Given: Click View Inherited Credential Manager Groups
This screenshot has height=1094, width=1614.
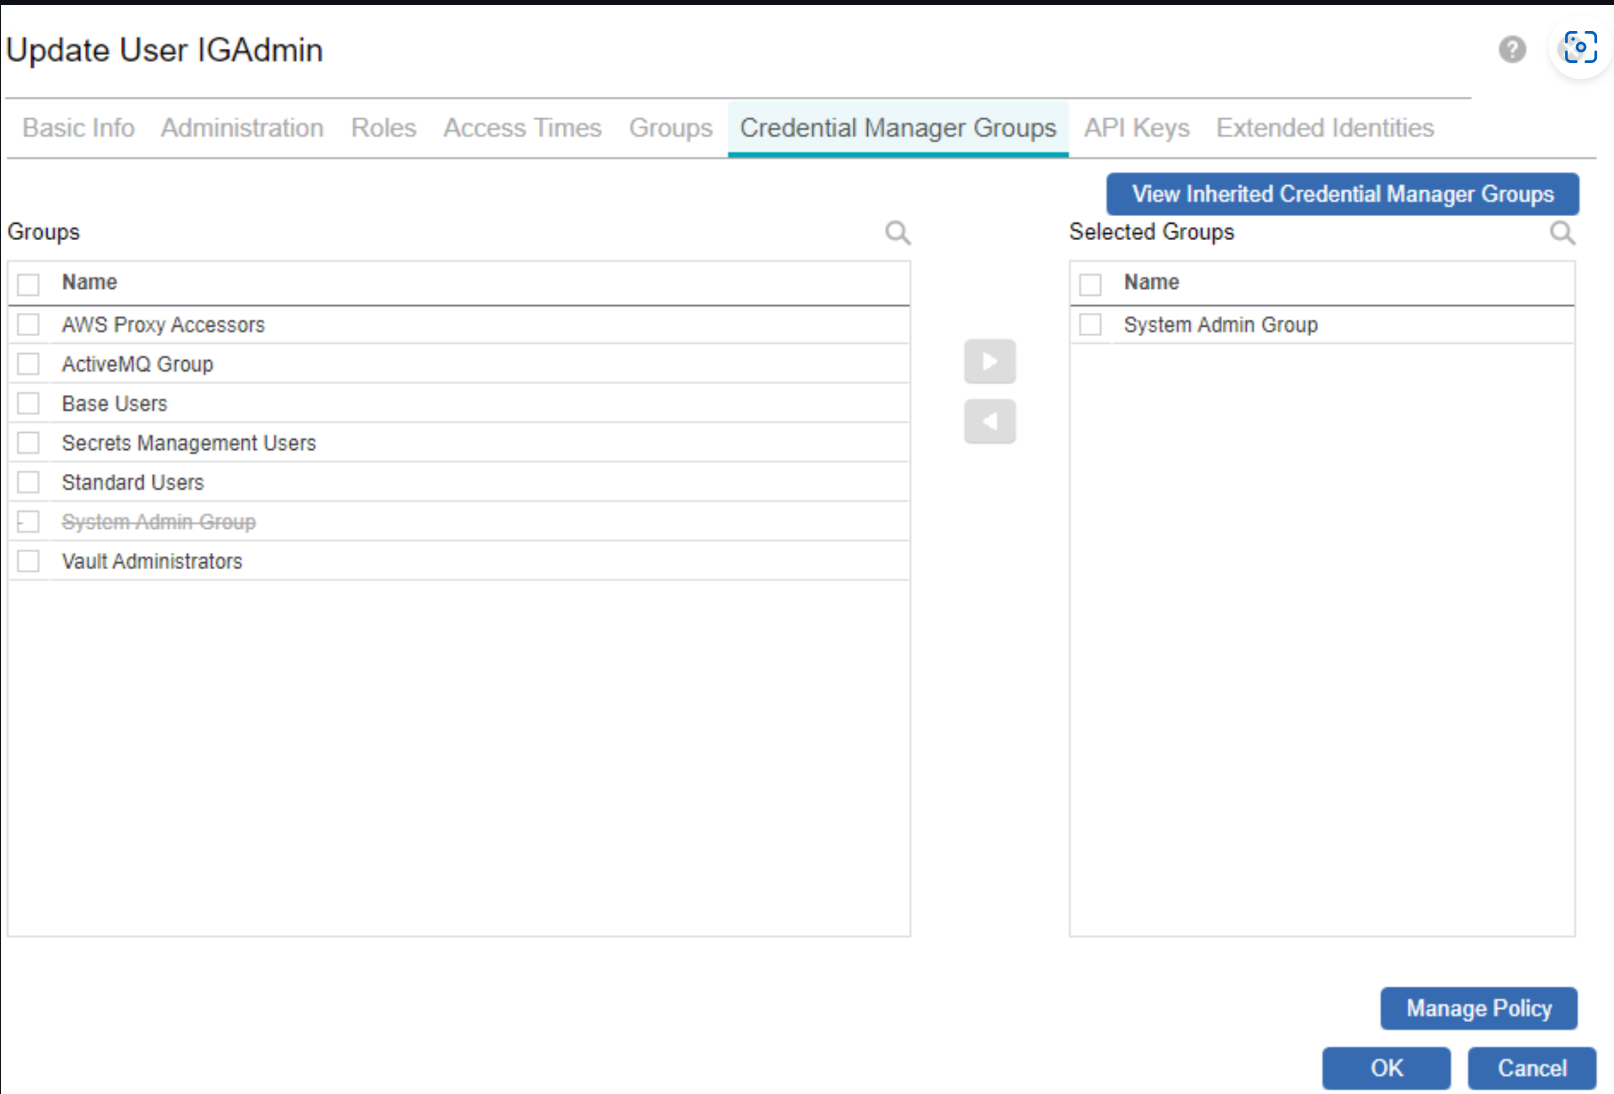Looking at the screenshot, I should [1342, 194].
